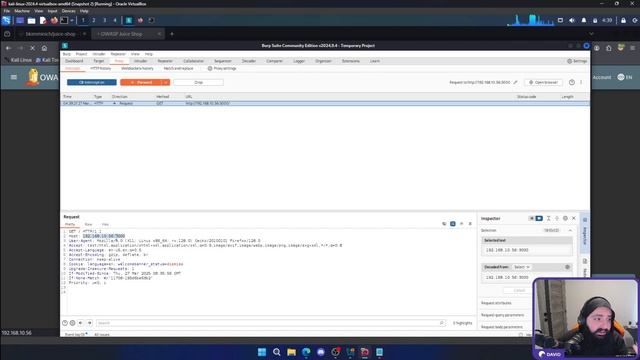The height and width of the screenshot is (360, 640).
Task: Open the notifications bell in Kali panel
Action: [x=584, y=20]
